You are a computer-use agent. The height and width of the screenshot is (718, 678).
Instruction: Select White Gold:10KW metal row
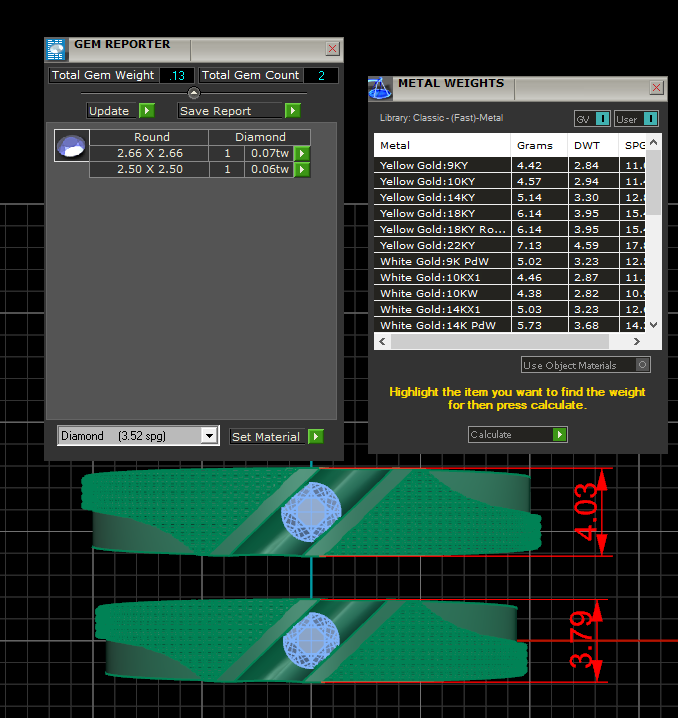tap(442, 293)
